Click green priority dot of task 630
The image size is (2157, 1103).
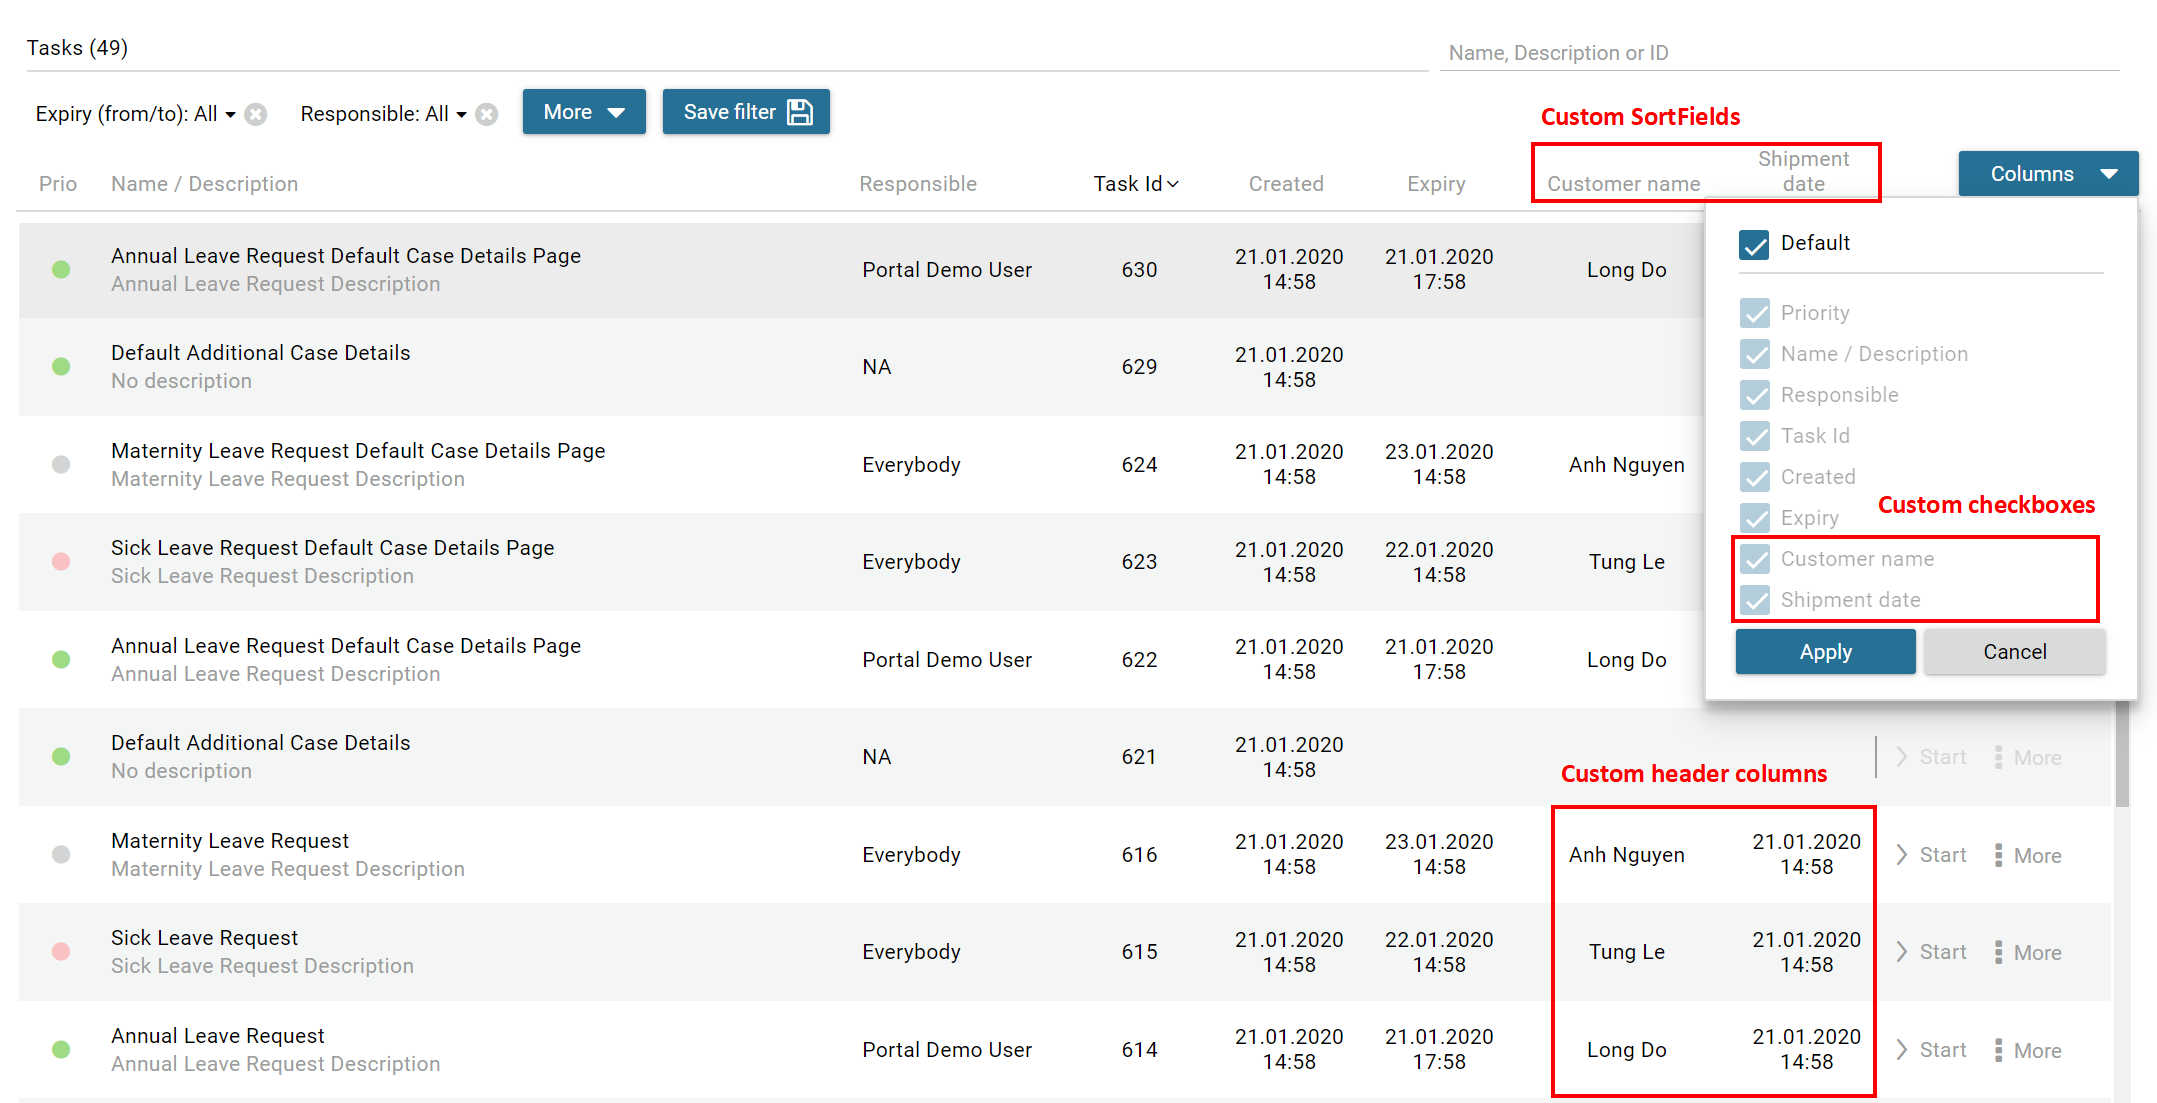[61, 269]
